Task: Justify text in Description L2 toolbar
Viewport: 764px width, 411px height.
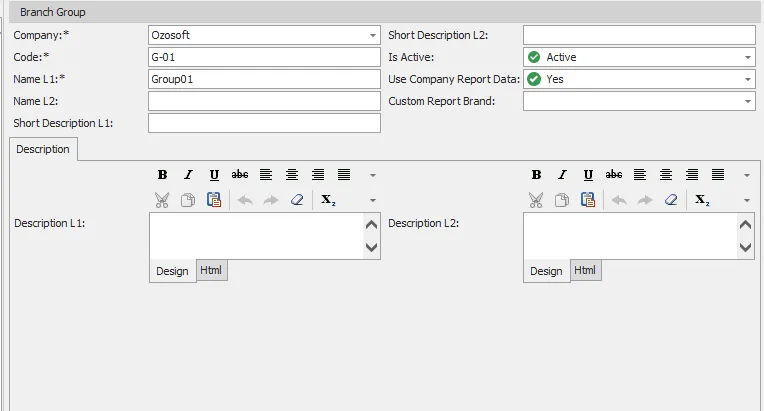Action: (718, 174)
